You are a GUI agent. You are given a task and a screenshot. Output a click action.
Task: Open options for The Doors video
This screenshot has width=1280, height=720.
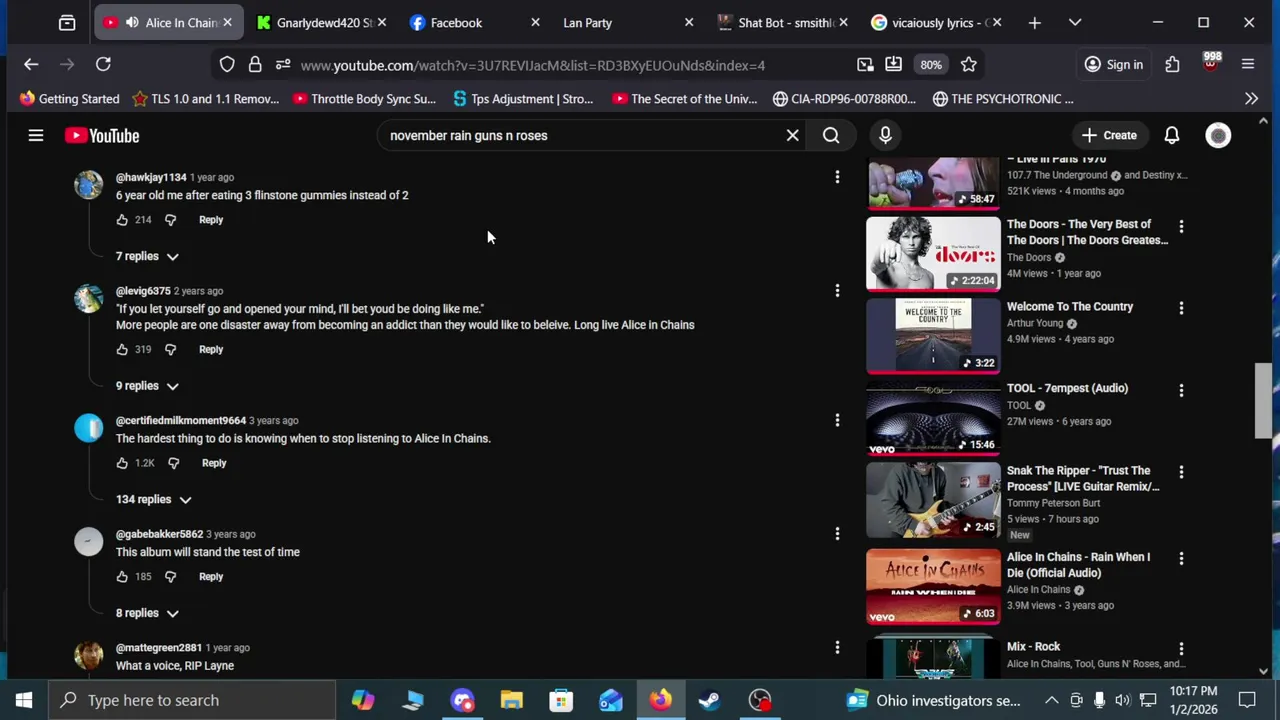point(1181,227)
